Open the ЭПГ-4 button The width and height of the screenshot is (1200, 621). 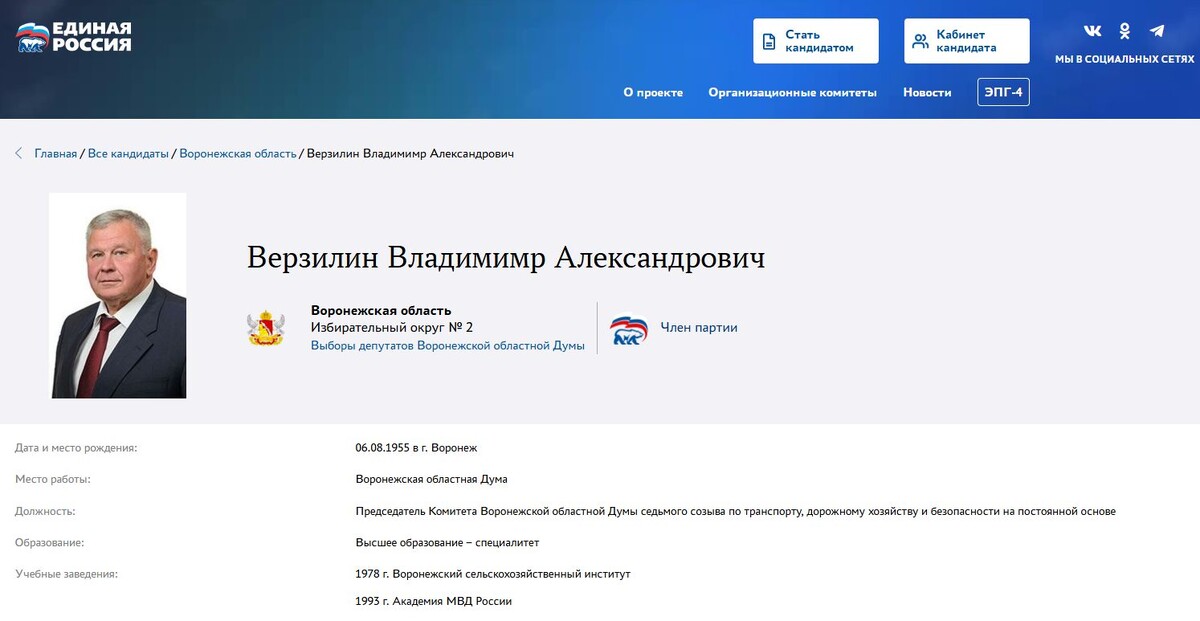[x=1003, y=92]
